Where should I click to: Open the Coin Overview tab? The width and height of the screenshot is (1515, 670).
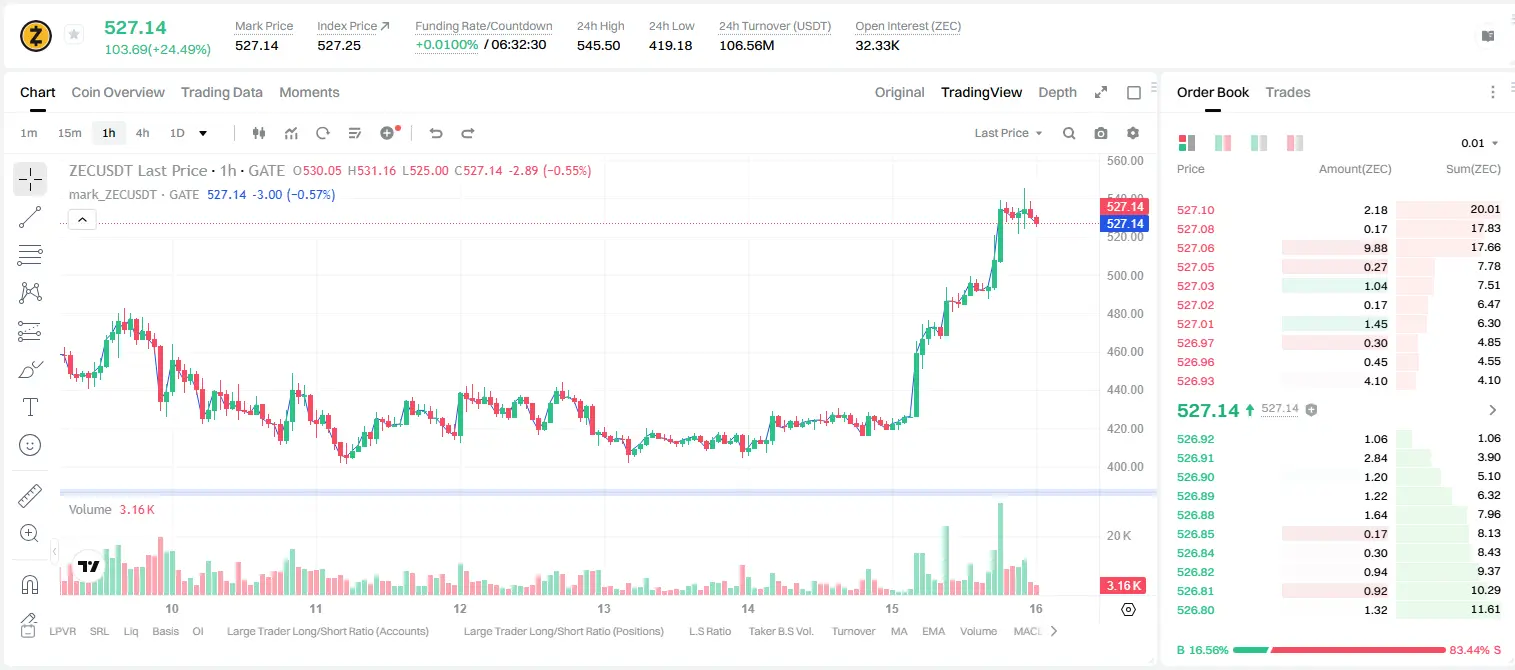[x=118, y=92]
